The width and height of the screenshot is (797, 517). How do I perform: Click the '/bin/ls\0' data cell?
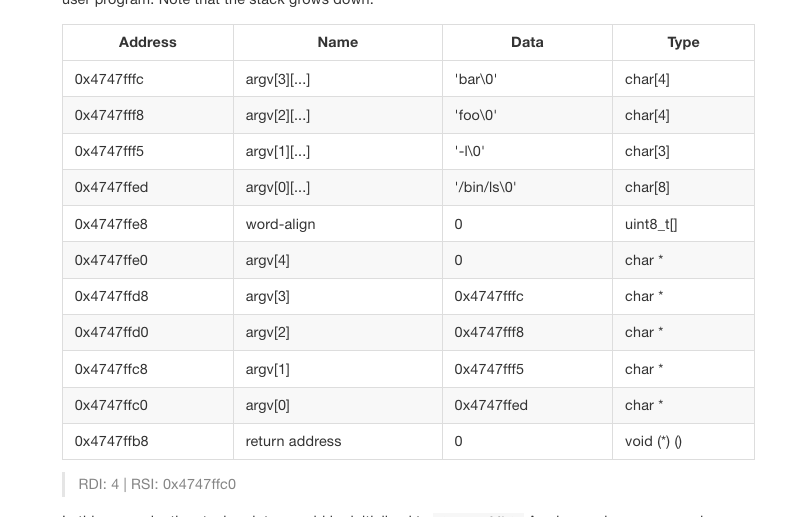click(x=485, y=187)
